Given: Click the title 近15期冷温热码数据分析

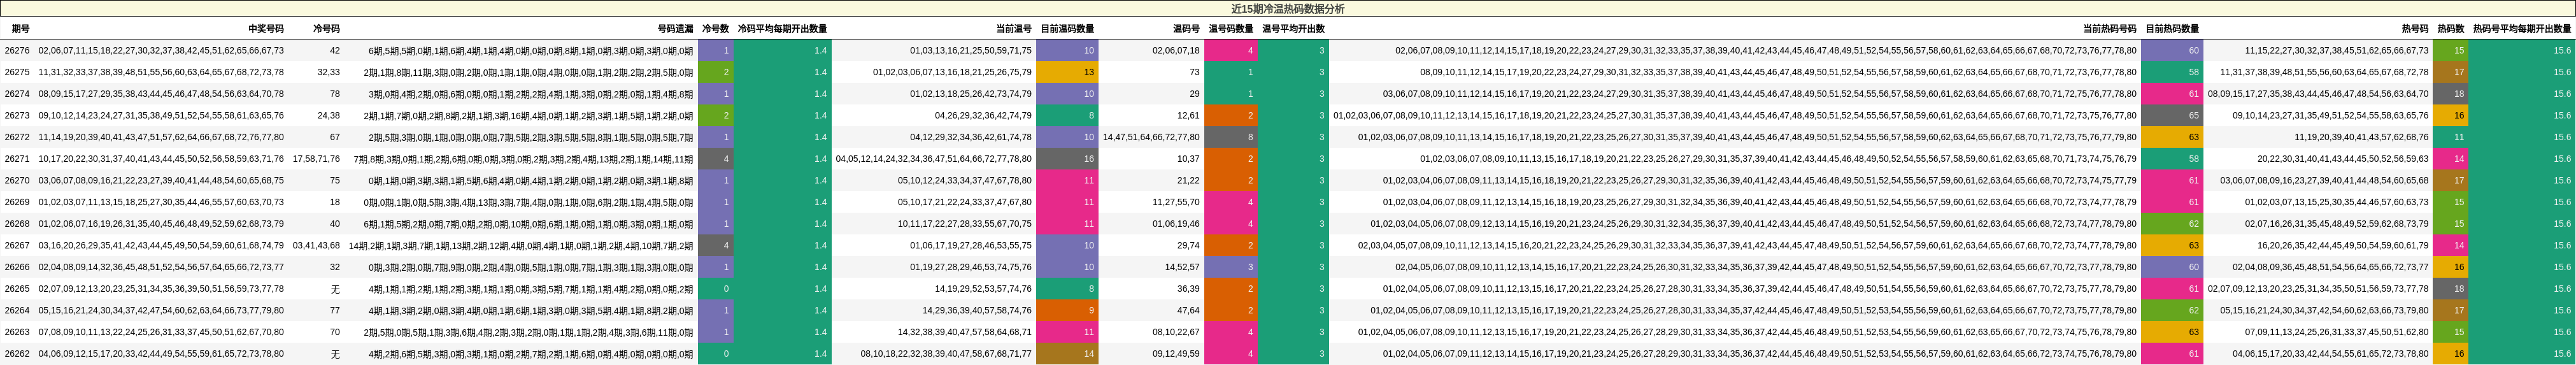Looking at the screenshot, I should click(1287, 9).
